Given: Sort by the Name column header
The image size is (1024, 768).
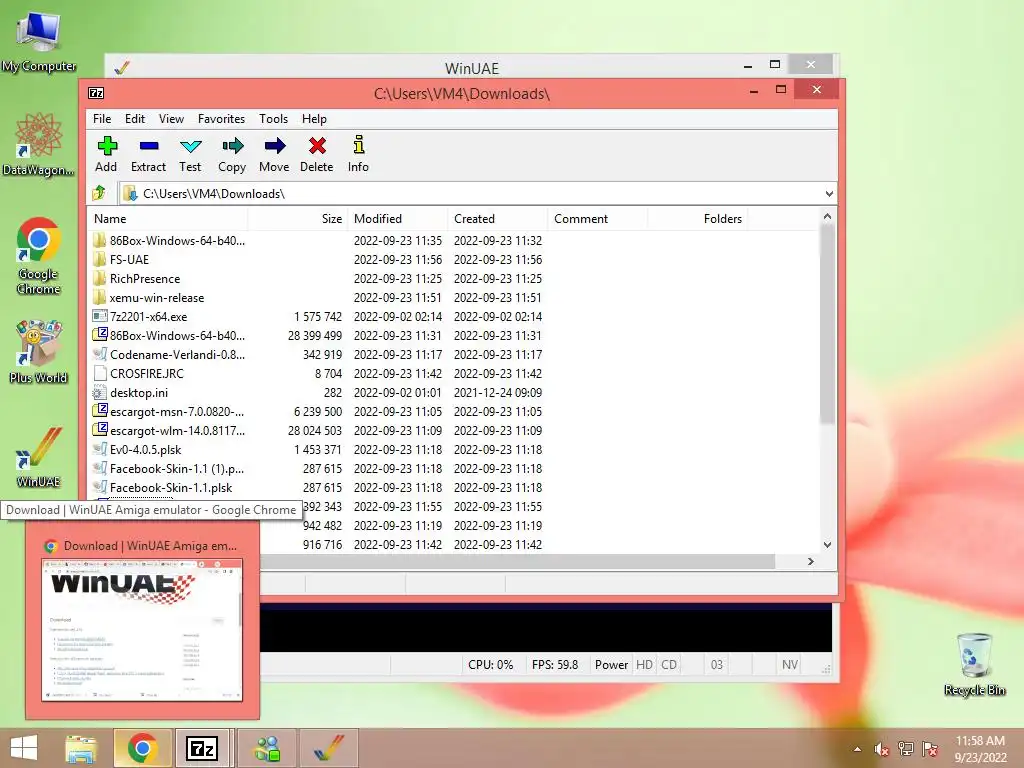Looking at the screenshot, I should pos(167,219).
